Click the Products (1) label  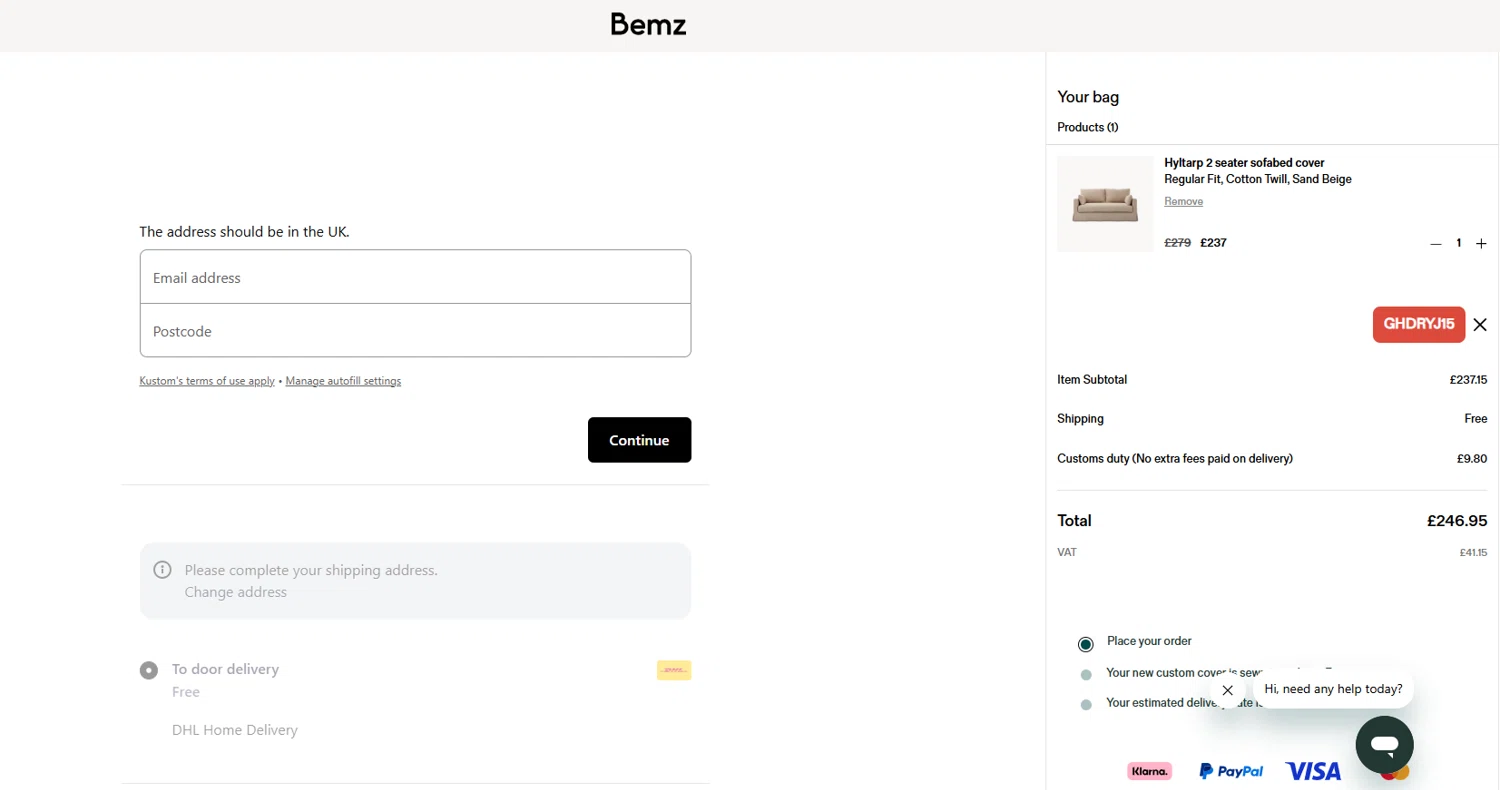pos(1087,127)
